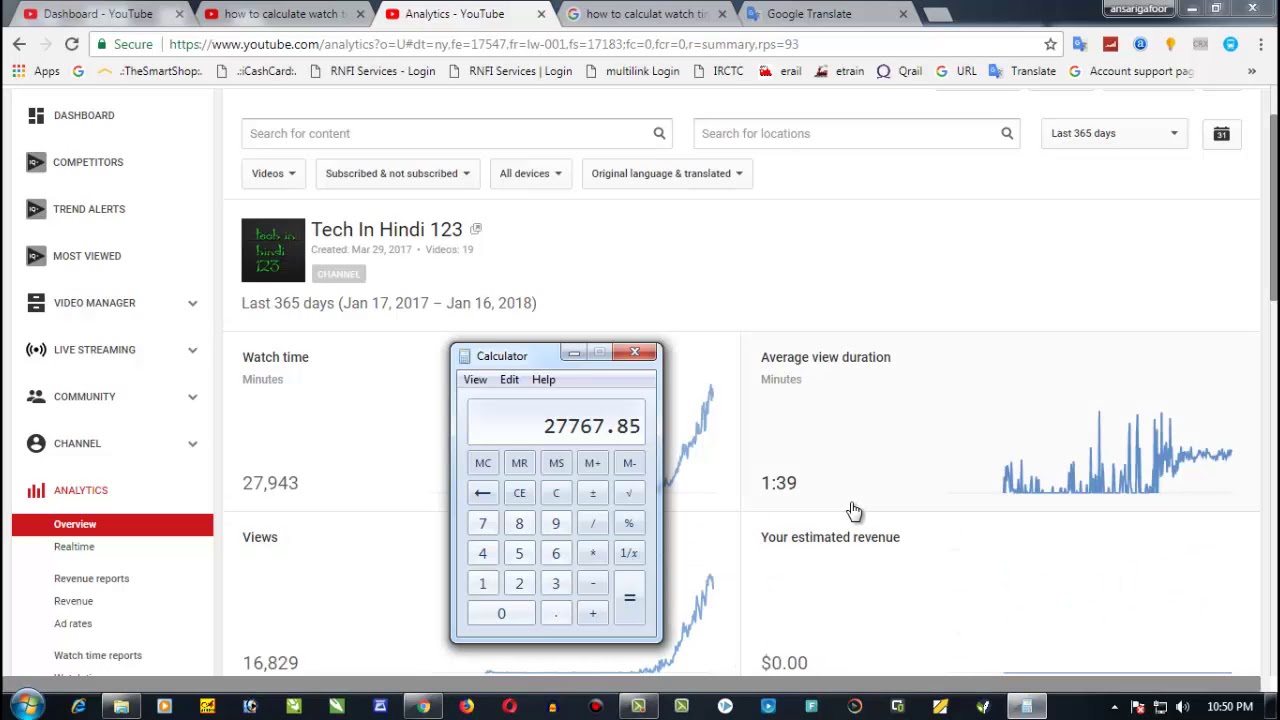
Task: Bookmark this page with the star icon
Action: [1050, 44]
